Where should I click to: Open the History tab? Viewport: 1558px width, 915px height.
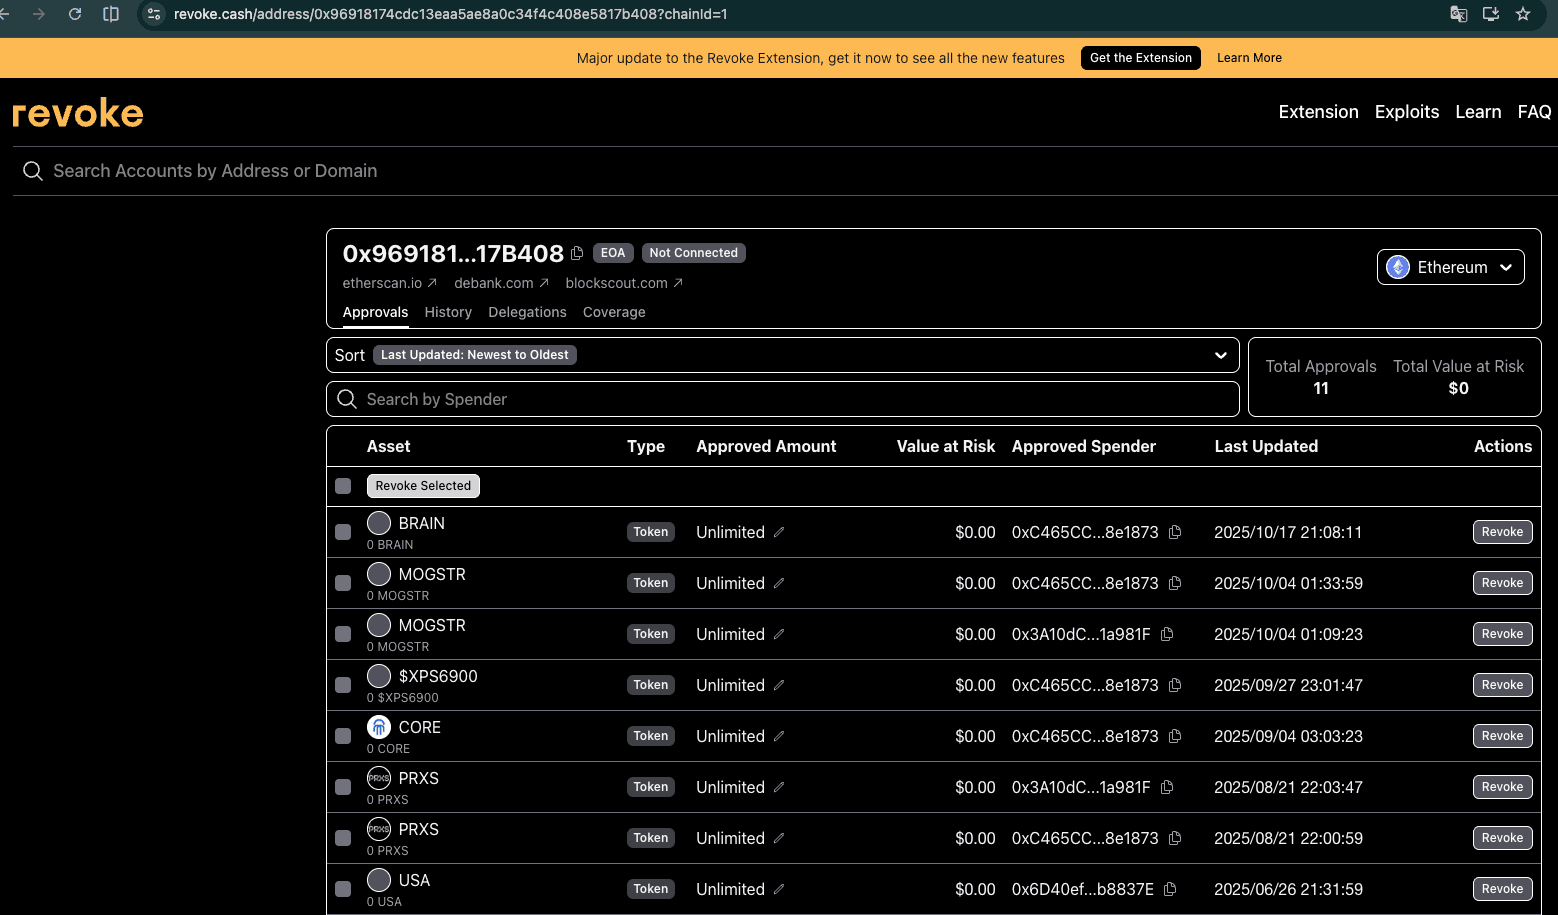click(448, 312)
